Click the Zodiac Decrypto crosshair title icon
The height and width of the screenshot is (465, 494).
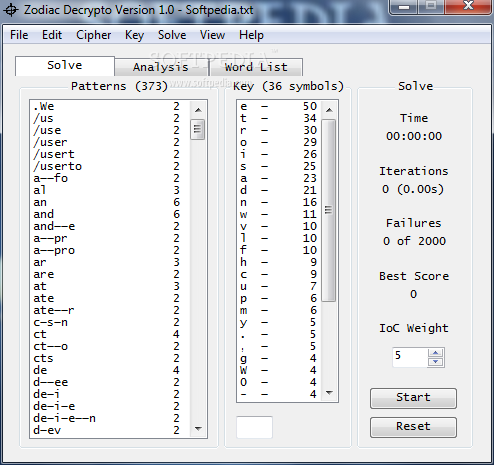pos(11,10)
